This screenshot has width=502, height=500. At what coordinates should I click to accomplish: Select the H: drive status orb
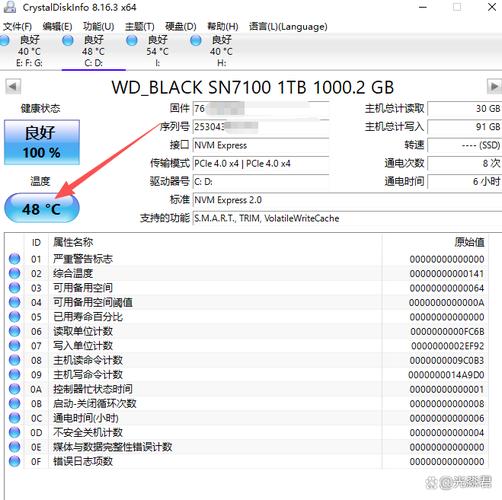(x=196, y=41)
